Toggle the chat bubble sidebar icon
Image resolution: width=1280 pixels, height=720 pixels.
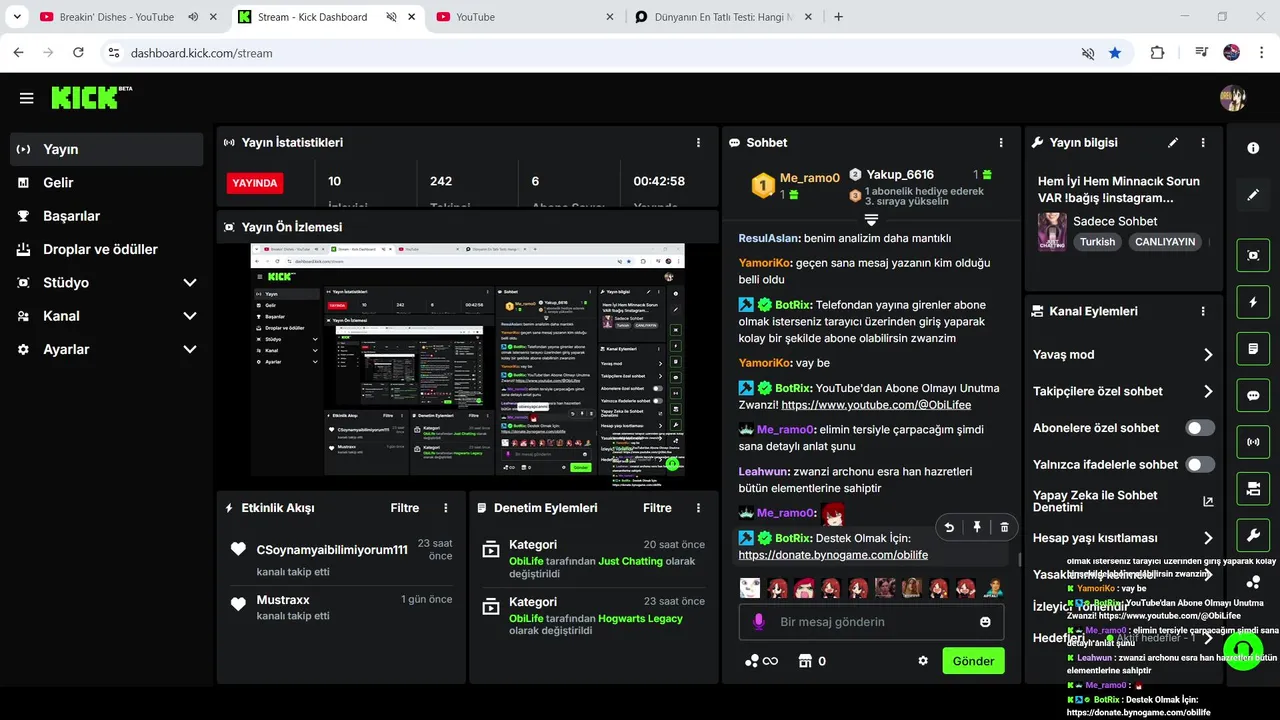click(1253, 395)
